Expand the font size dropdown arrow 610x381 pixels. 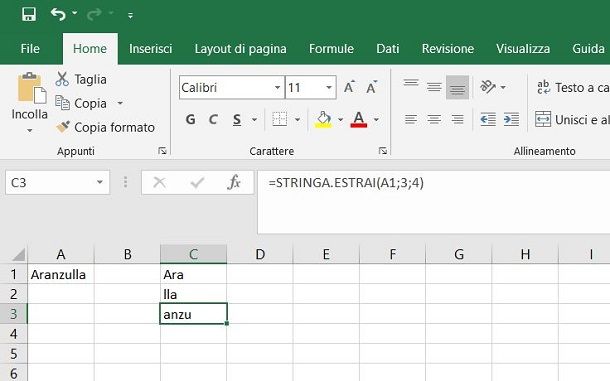tap(329, 88)
